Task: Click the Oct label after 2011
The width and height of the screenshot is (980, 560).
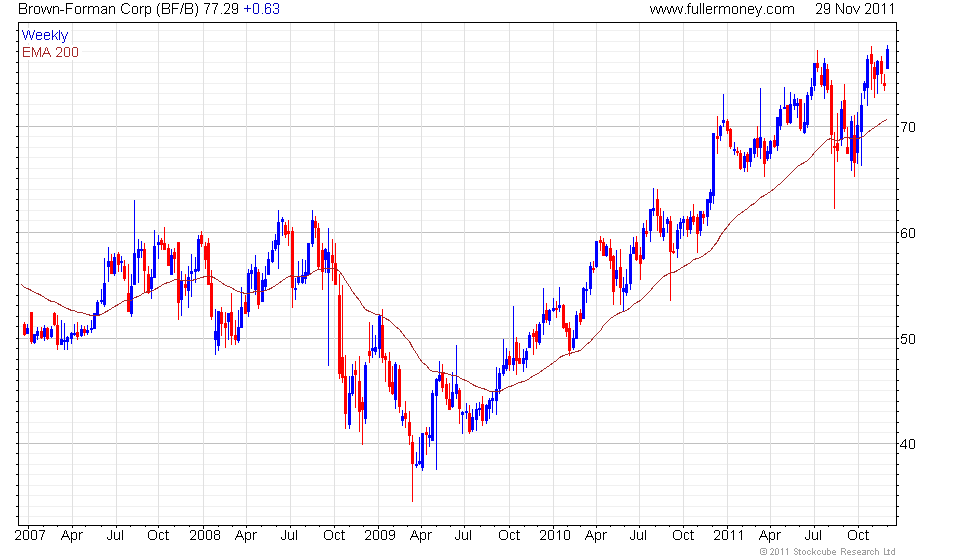Action: coord(858,536)
